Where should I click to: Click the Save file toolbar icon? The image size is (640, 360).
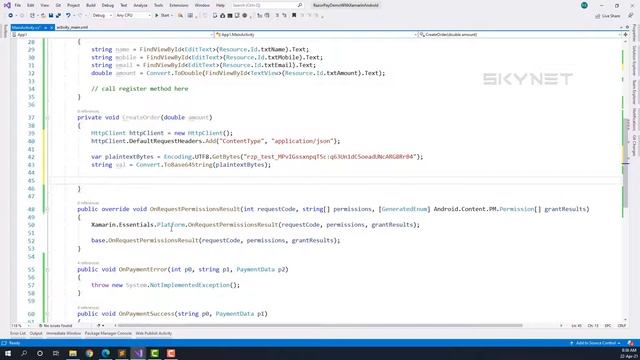(51, 16)
